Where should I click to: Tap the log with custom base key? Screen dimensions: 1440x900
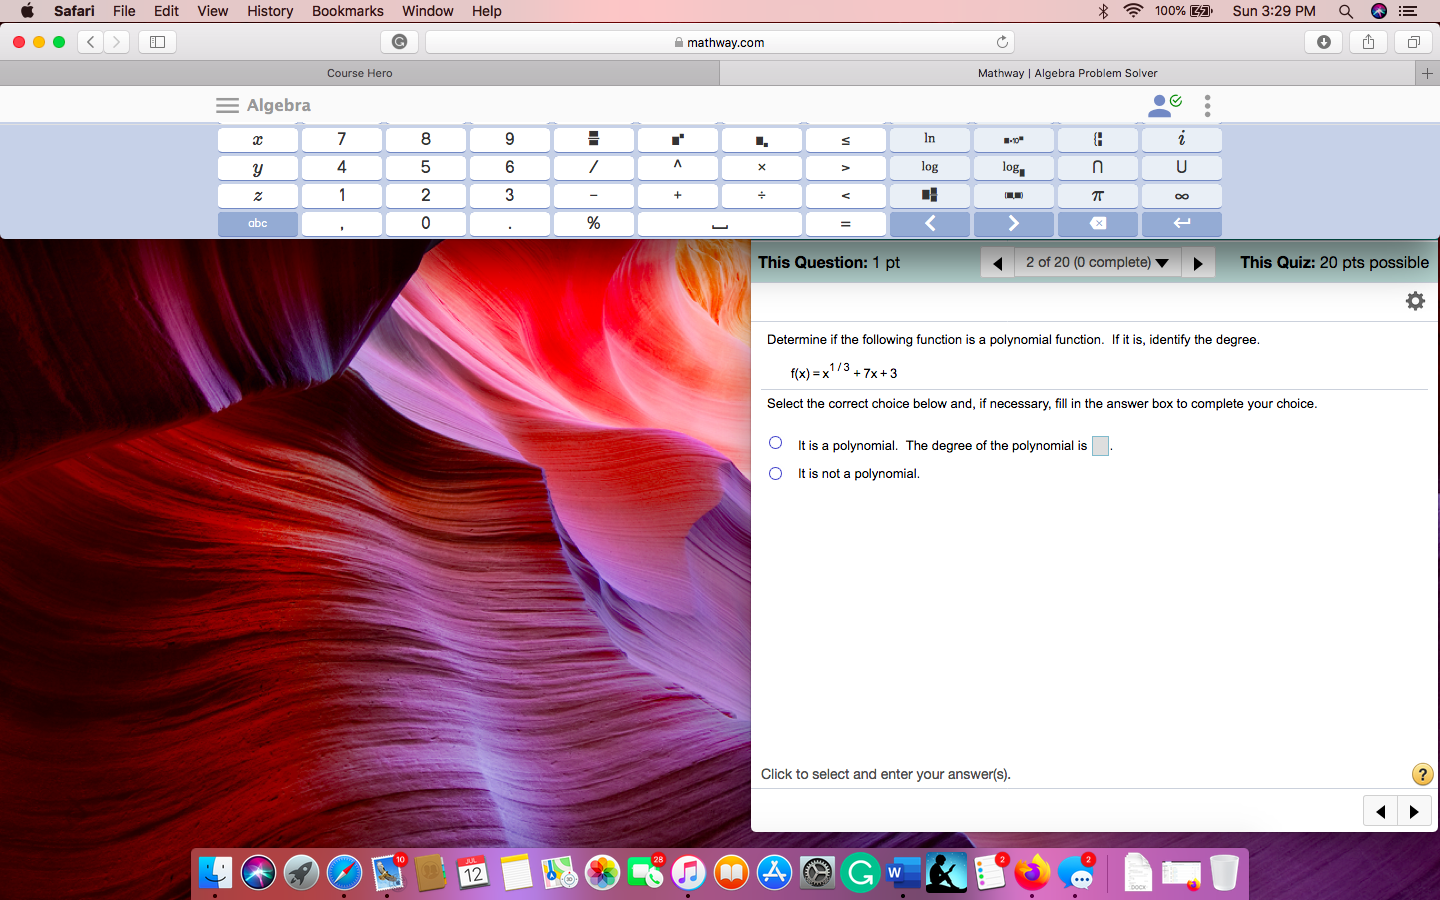pos(1013,167)
